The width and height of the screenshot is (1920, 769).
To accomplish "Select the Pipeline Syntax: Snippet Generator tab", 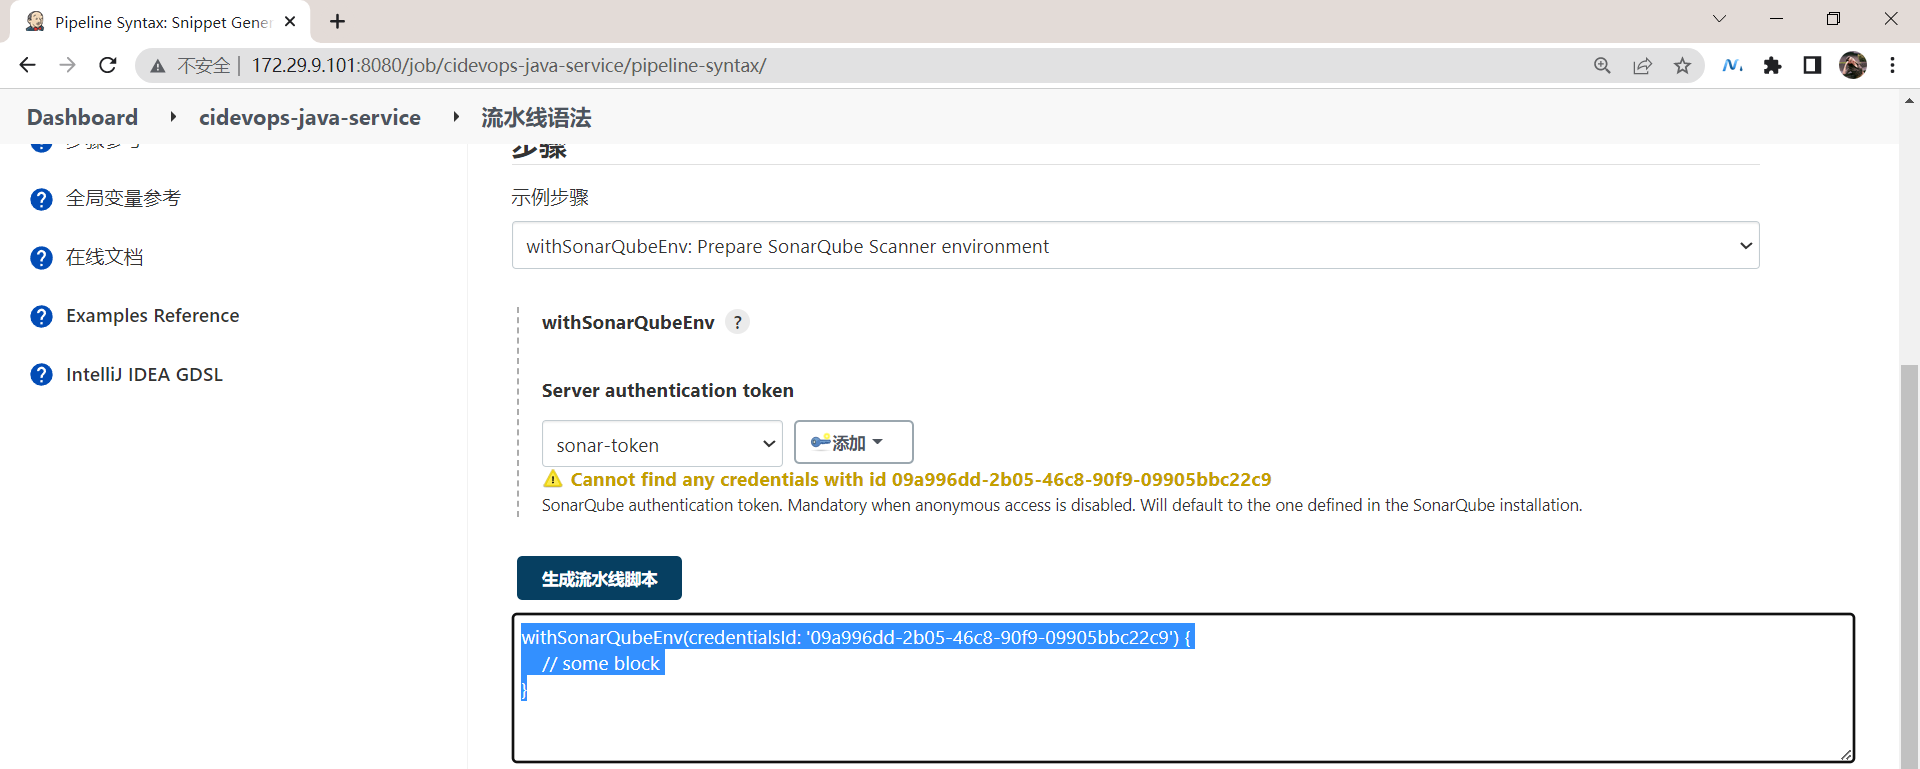I will (x=160, y=22).
